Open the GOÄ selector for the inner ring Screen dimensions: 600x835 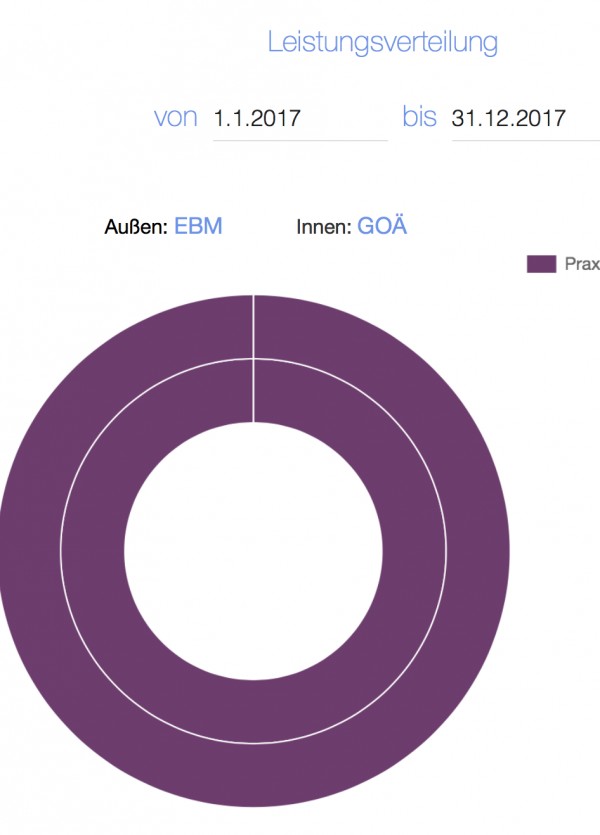click(x=382, y=225)
